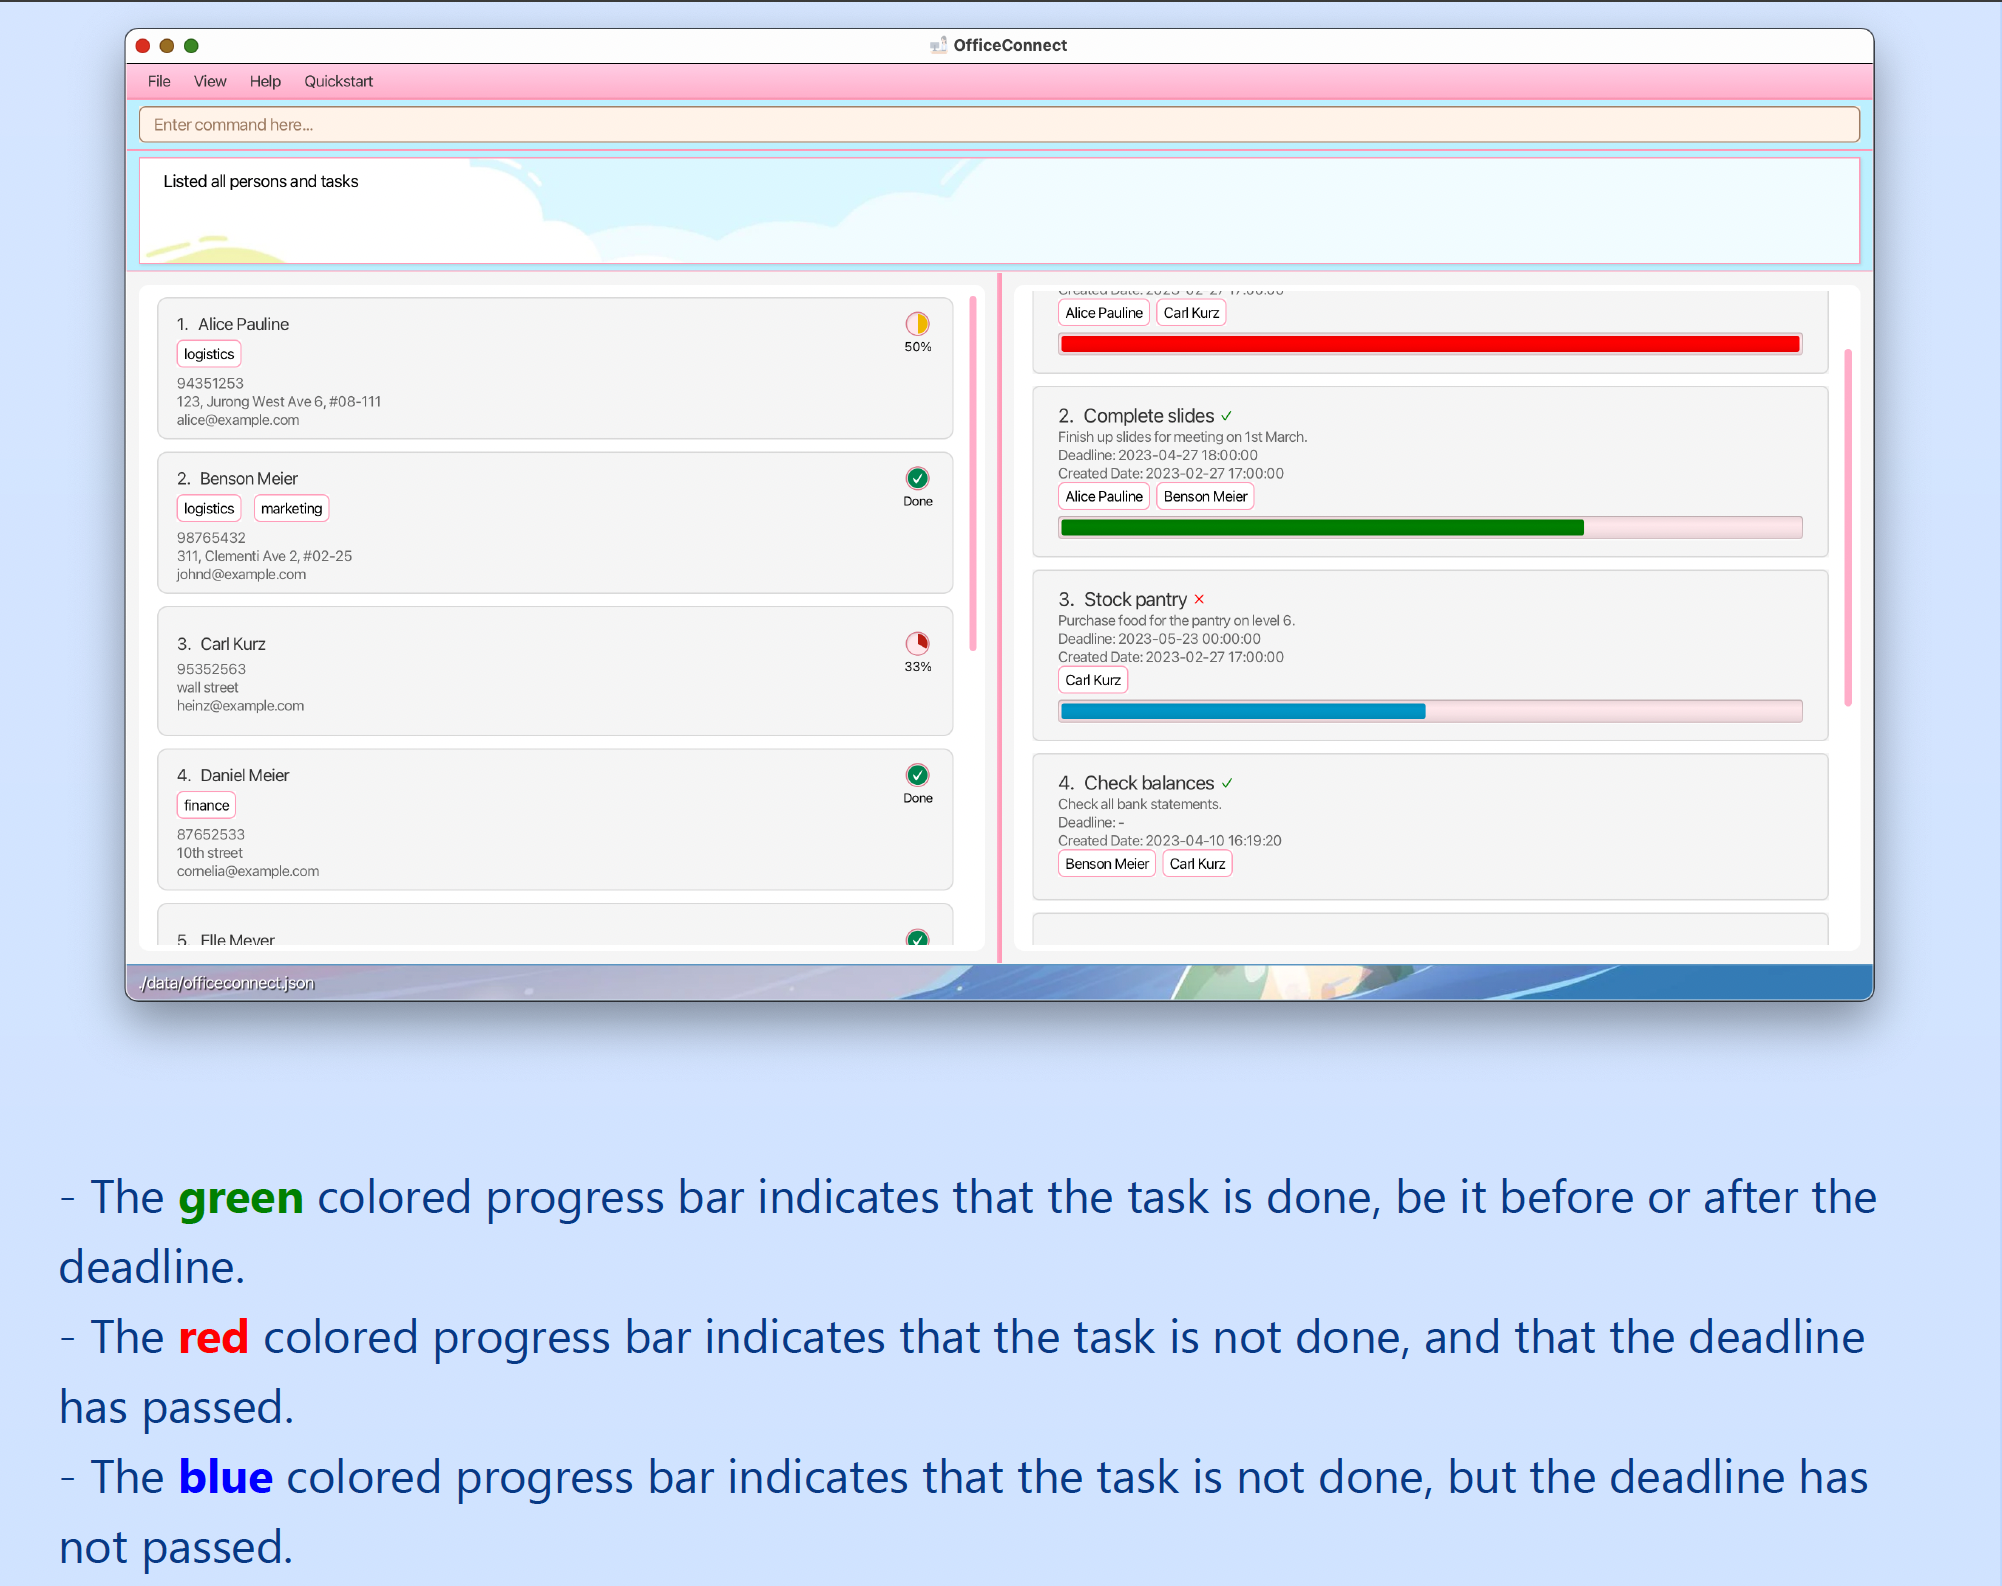Click green tick beside Complete slides
This screenshot has height=1586, width=2002.
pyautogui.click(x=1226, y=416)
